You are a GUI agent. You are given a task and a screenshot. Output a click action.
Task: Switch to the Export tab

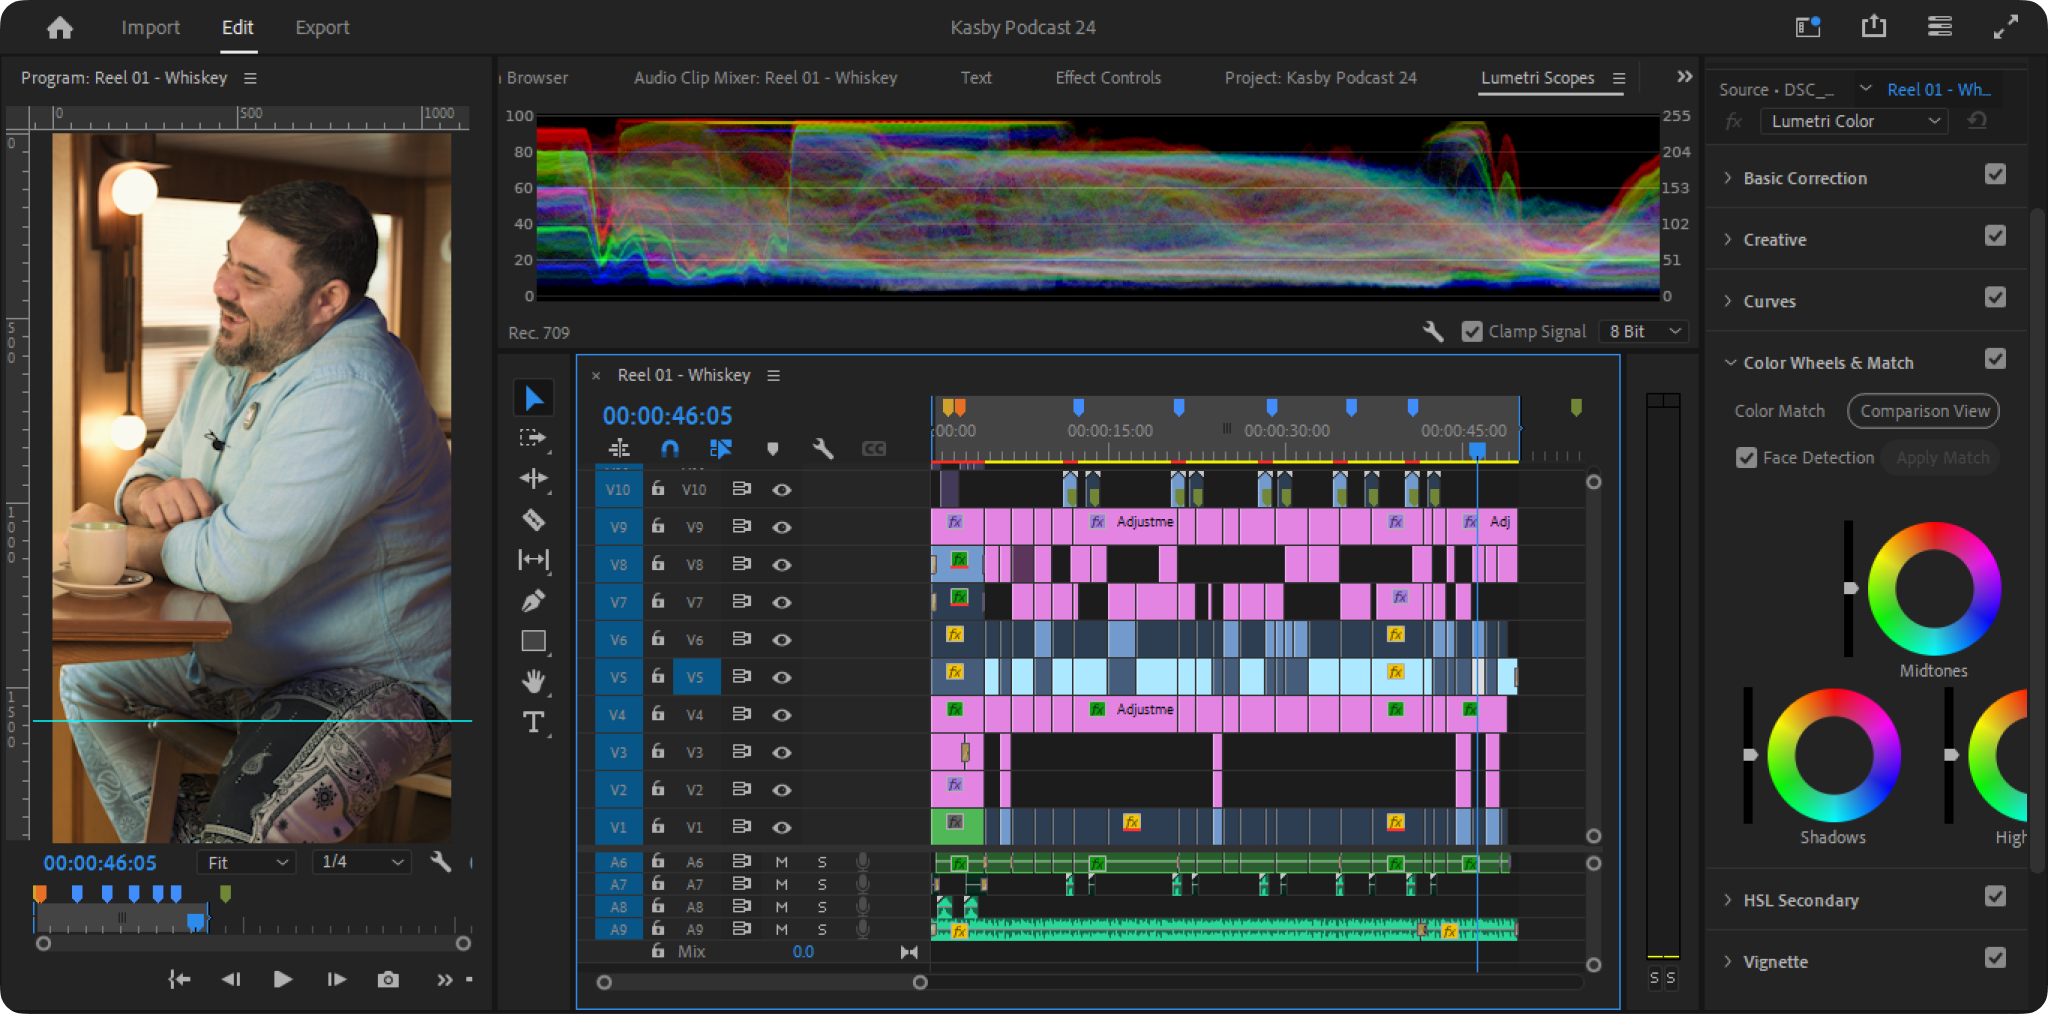coord(322,28)
